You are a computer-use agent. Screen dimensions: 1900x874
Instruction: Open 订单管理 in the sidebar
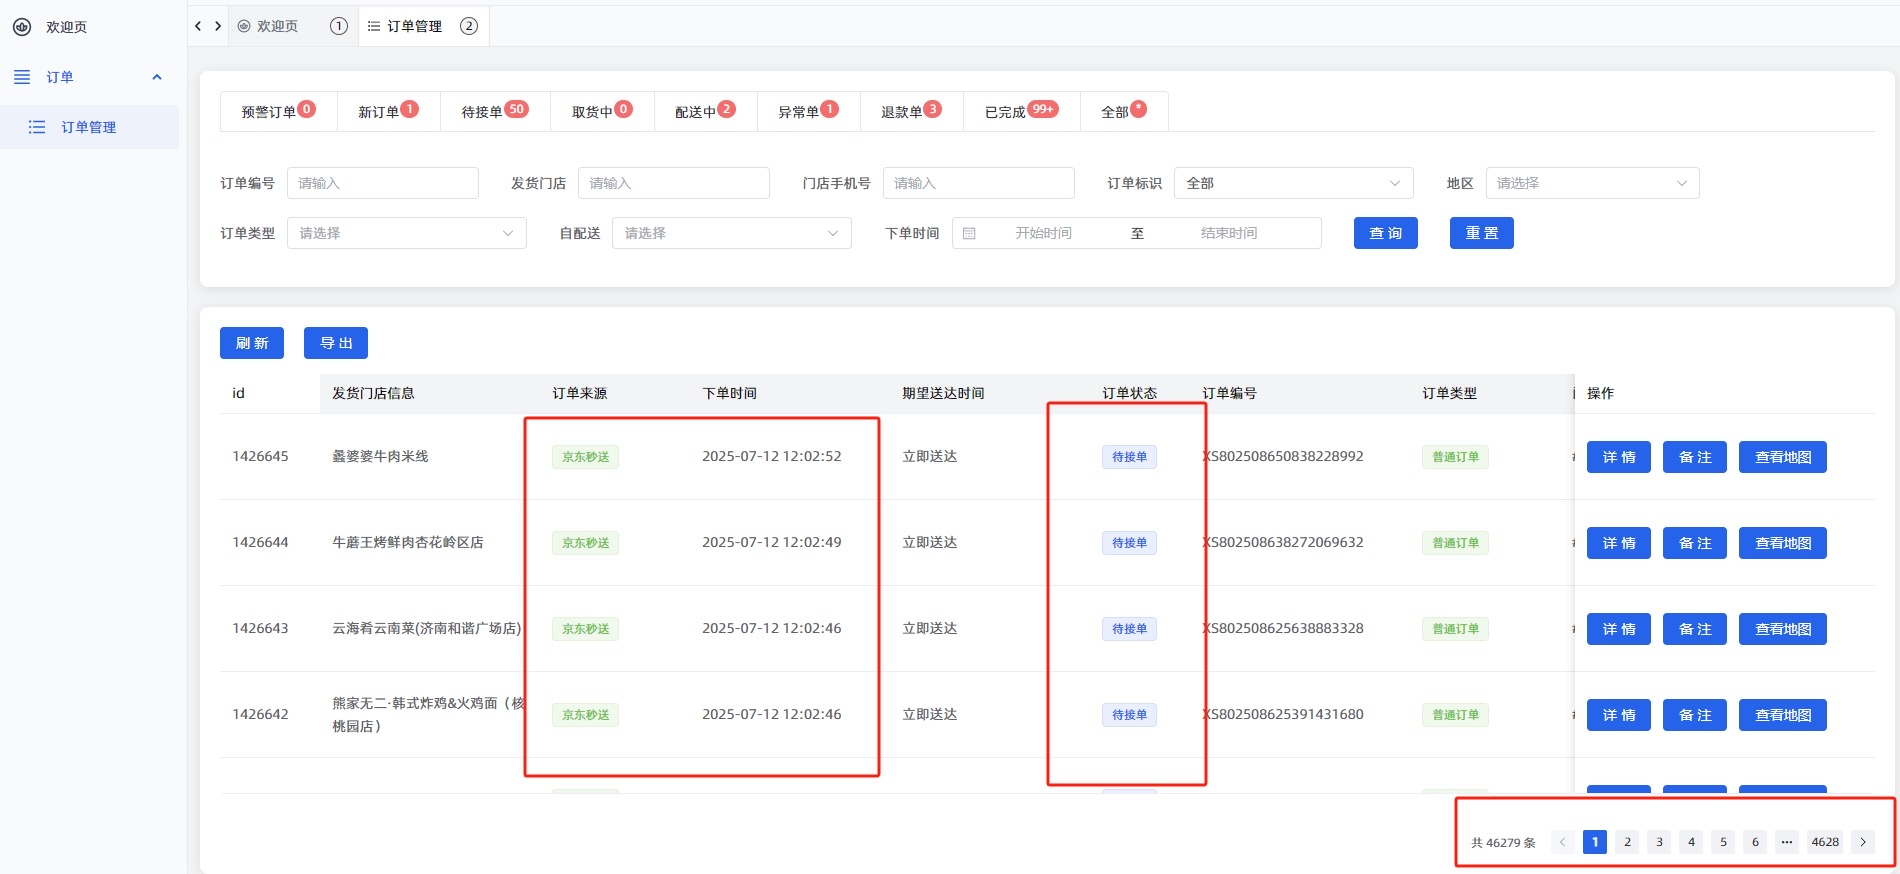click(90, 127)
